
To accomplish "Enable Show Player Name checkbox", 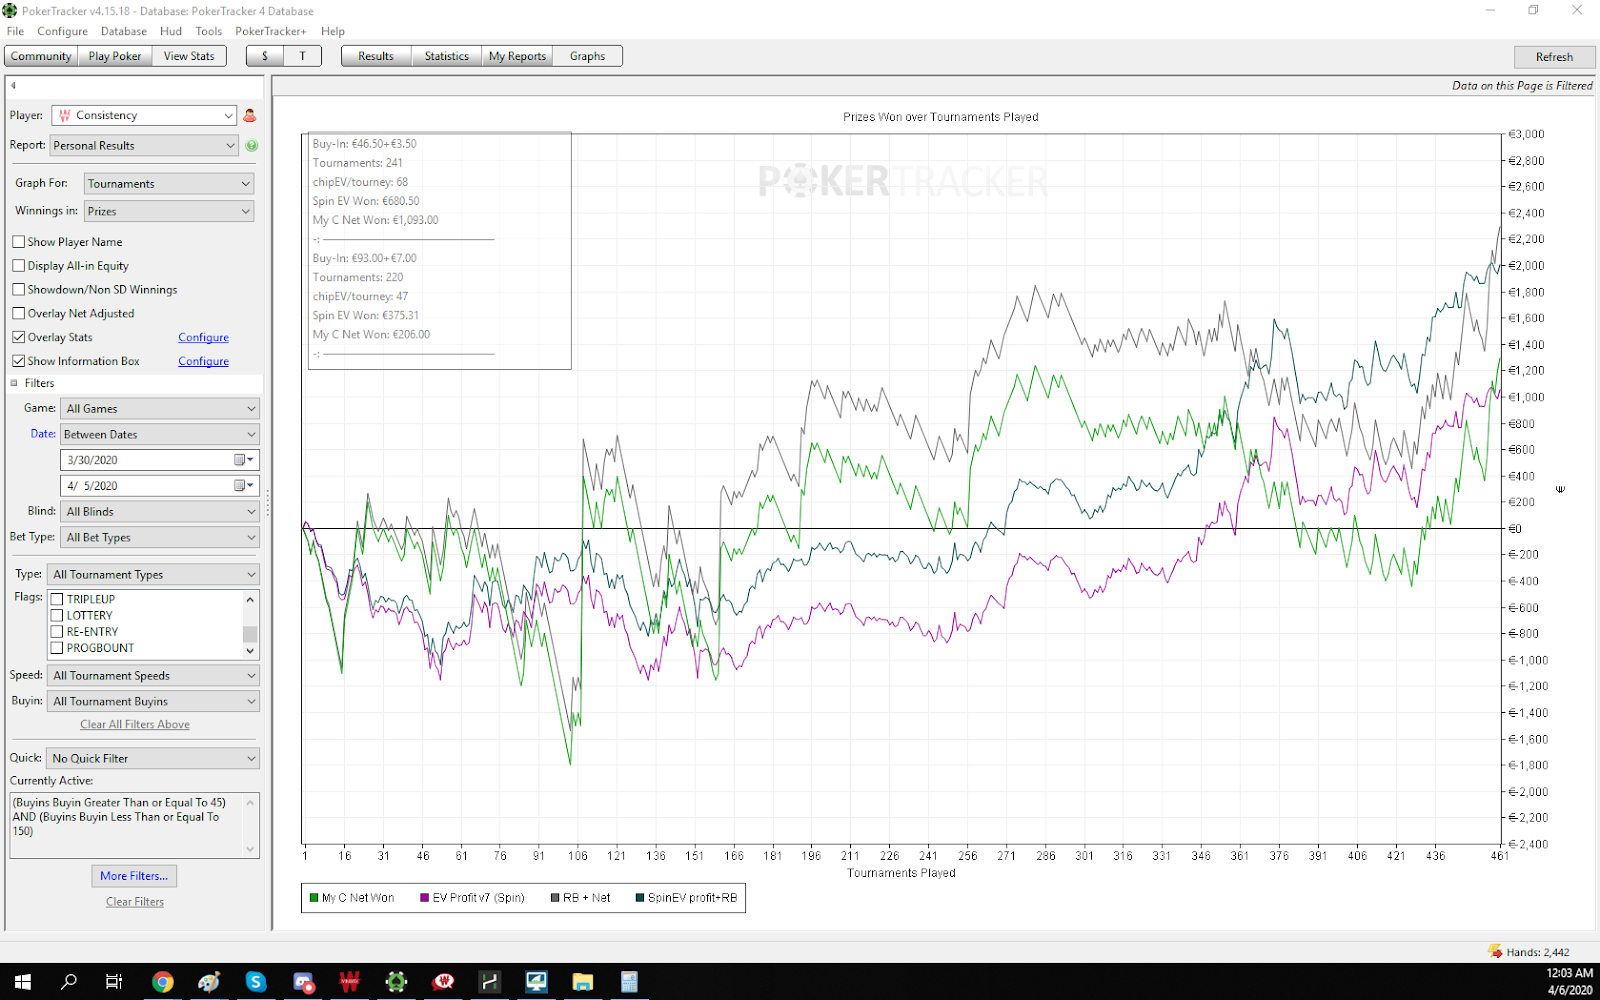I will tap(19, 242).
